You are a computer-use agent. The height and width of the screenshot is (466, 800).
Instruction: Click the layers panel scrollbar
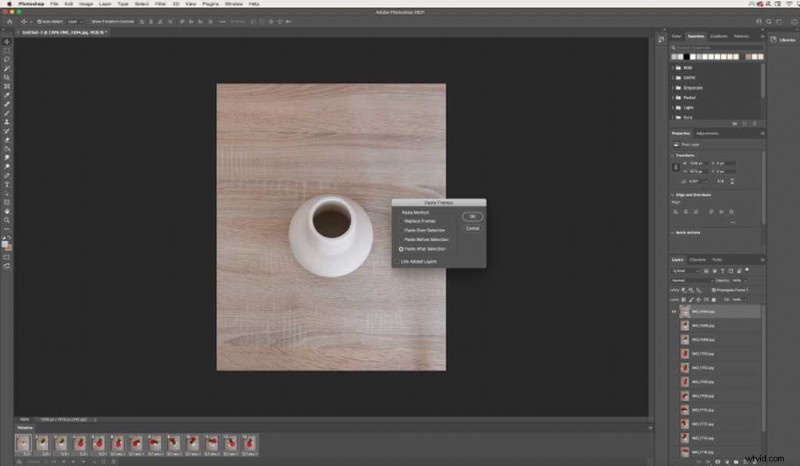coord(764,367)
